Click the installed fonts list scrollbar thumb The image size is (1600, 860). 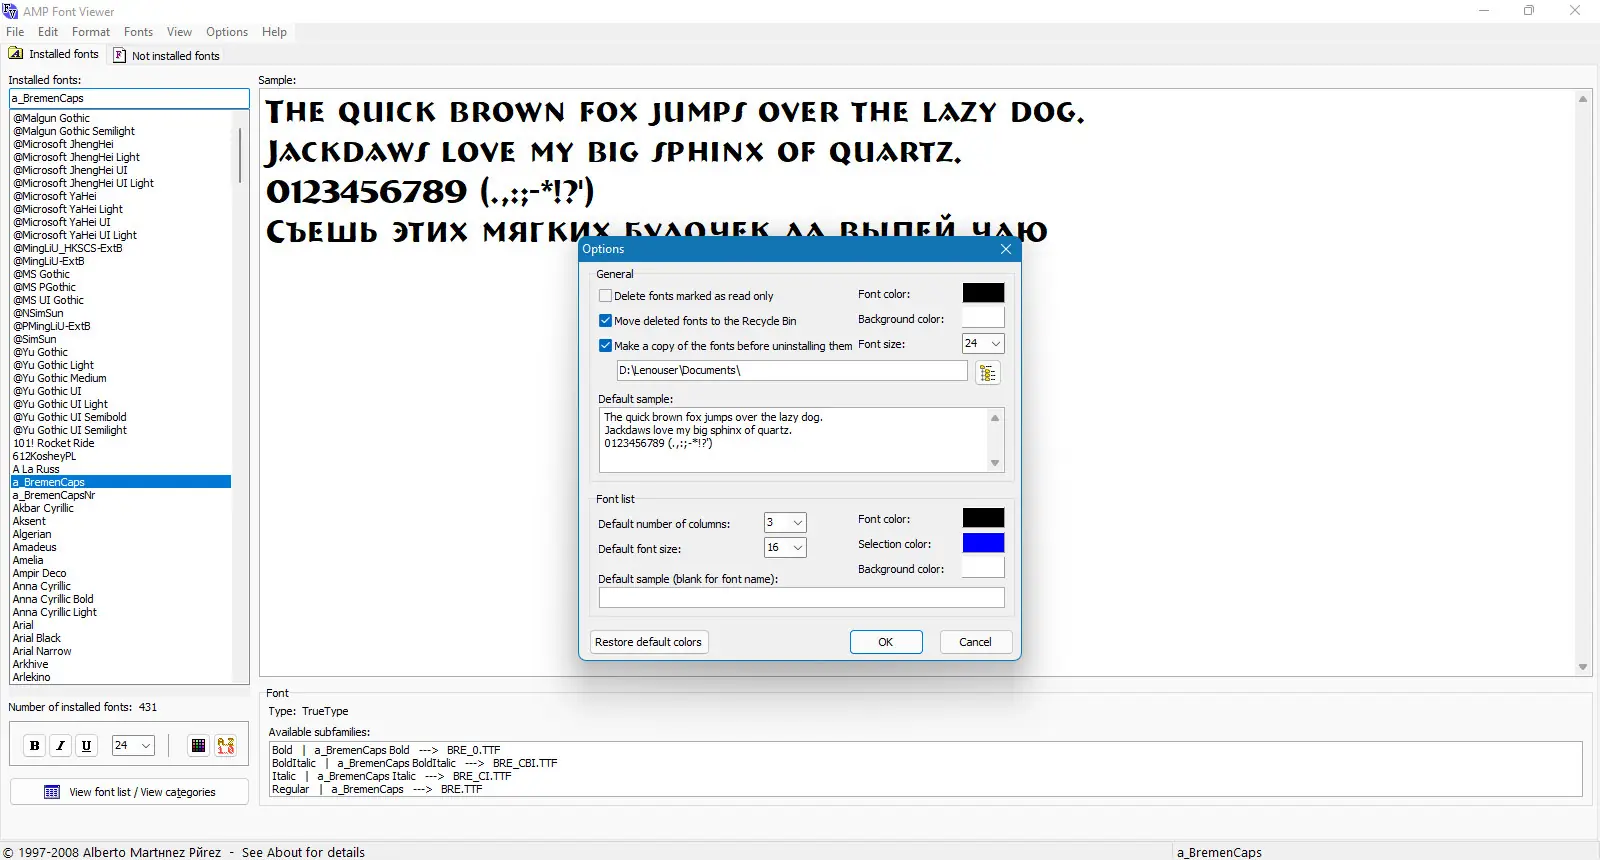[240, 154]
